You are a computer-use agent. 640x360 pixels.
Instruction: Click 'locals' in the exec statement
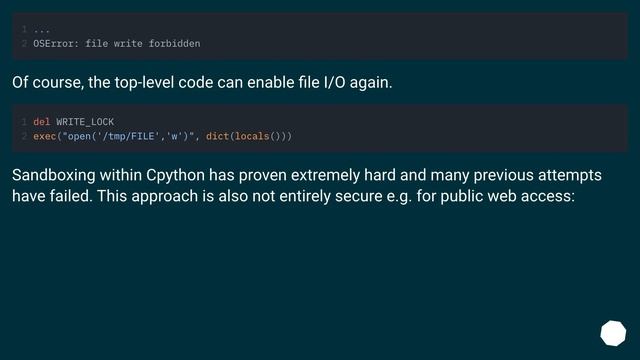tap(252, 136)
